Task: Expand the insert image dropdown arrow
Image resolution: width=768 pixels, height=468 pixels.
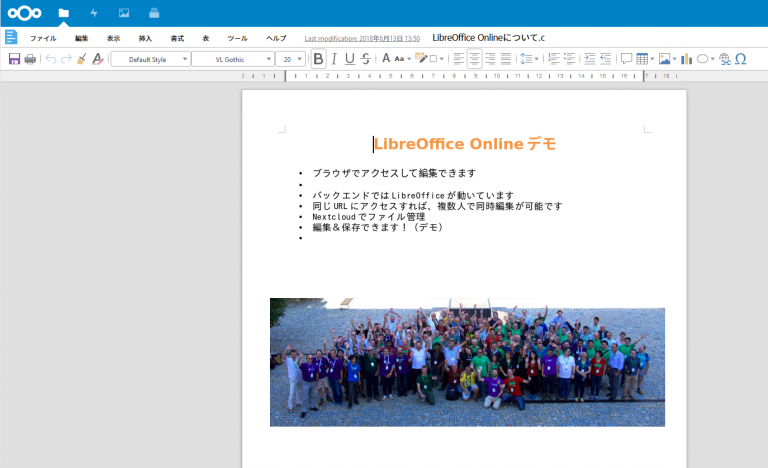Action: pyautogui.click(x=674, y=59)
